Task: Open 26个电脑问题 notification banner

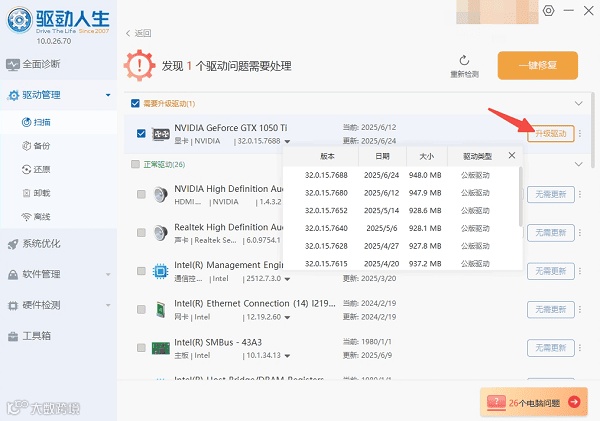Action: click(534, 402)
